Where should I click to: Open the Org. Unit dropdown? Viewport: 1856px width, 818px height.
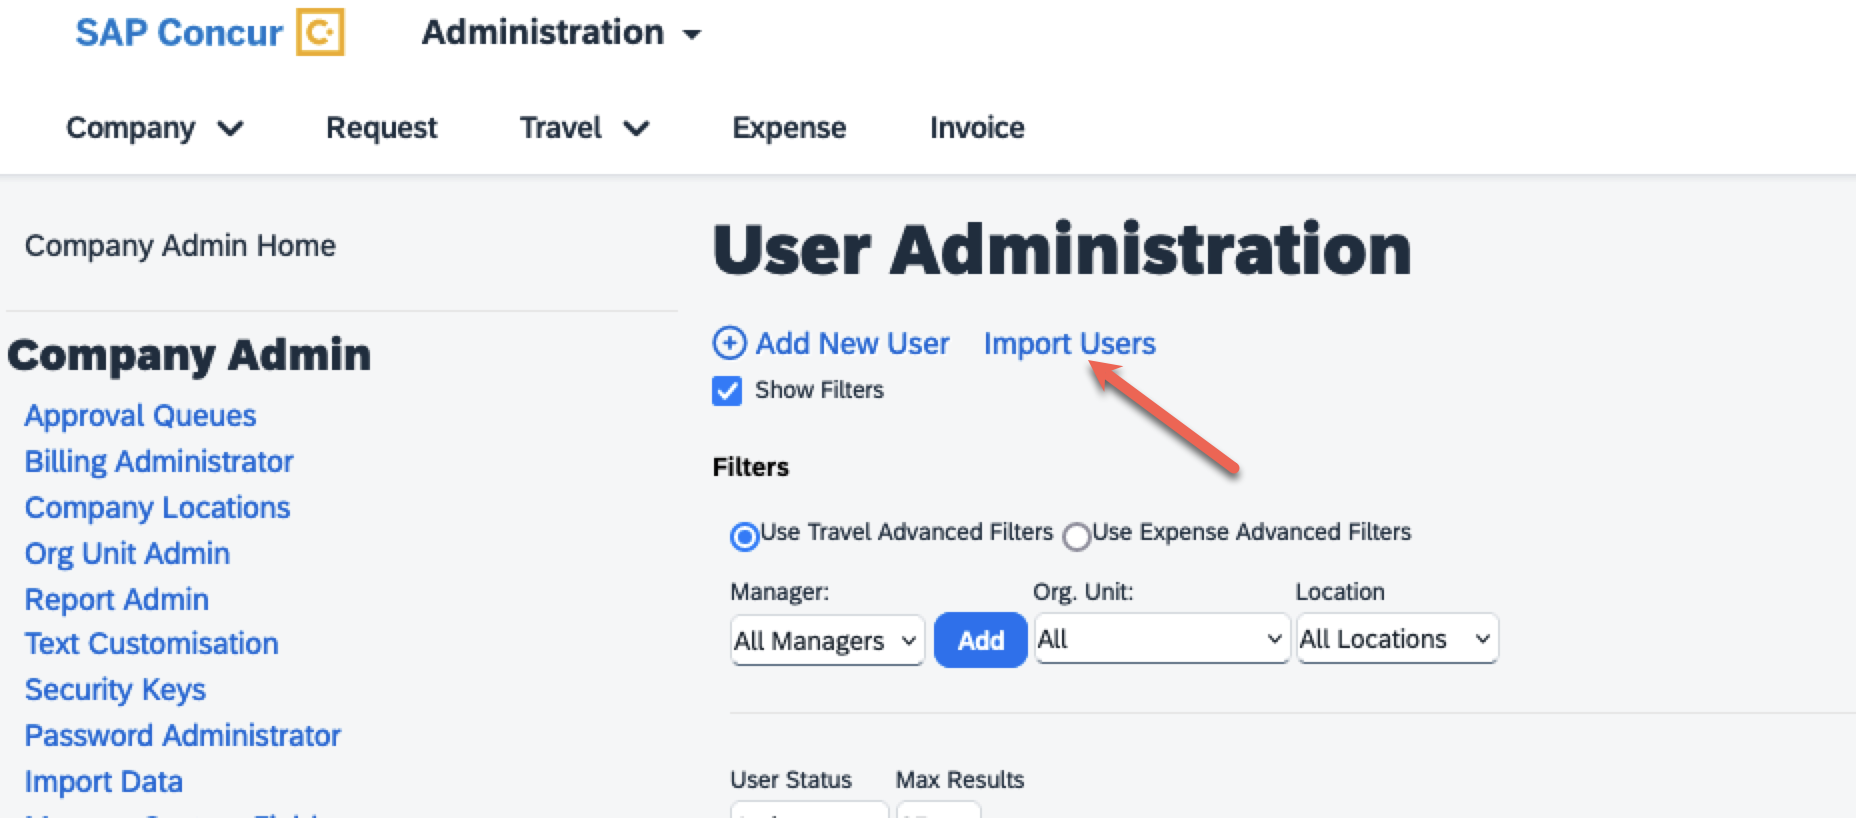point(1161,638)
